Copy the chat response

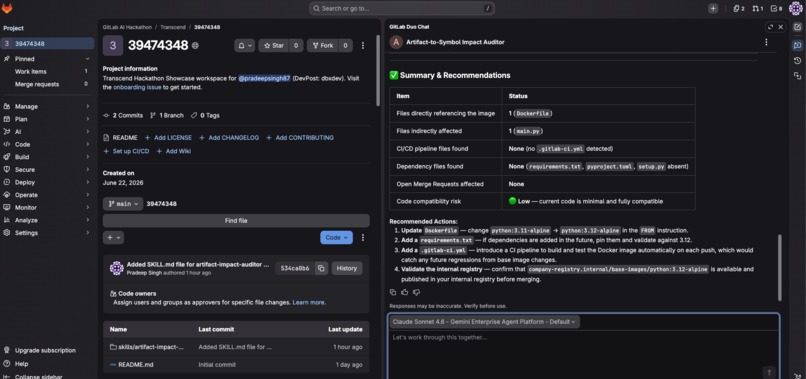click(393, 292)
